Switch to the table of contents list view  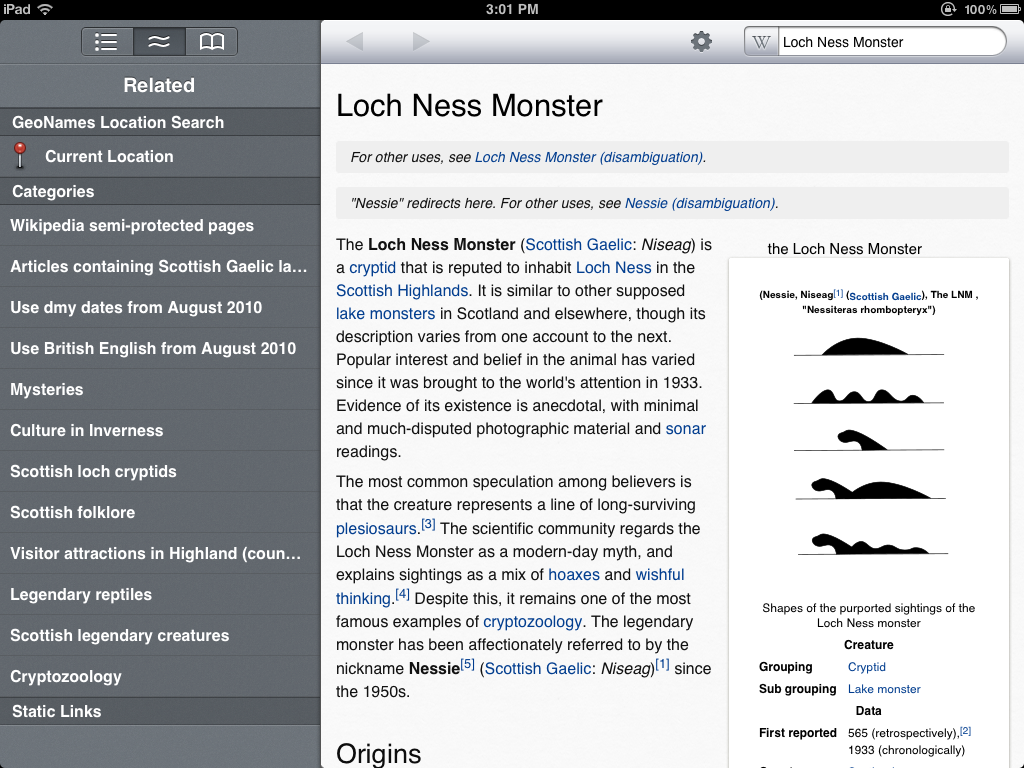click(x=107, y=42)
